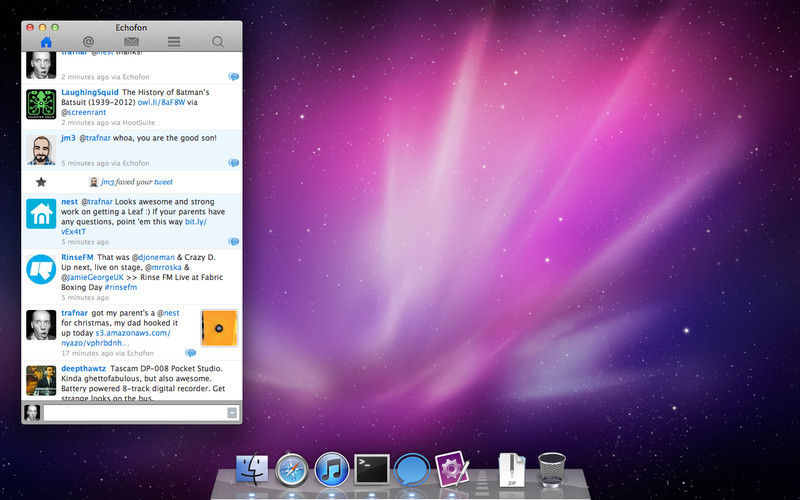Launch Safari from the Dock

point(292,470)
